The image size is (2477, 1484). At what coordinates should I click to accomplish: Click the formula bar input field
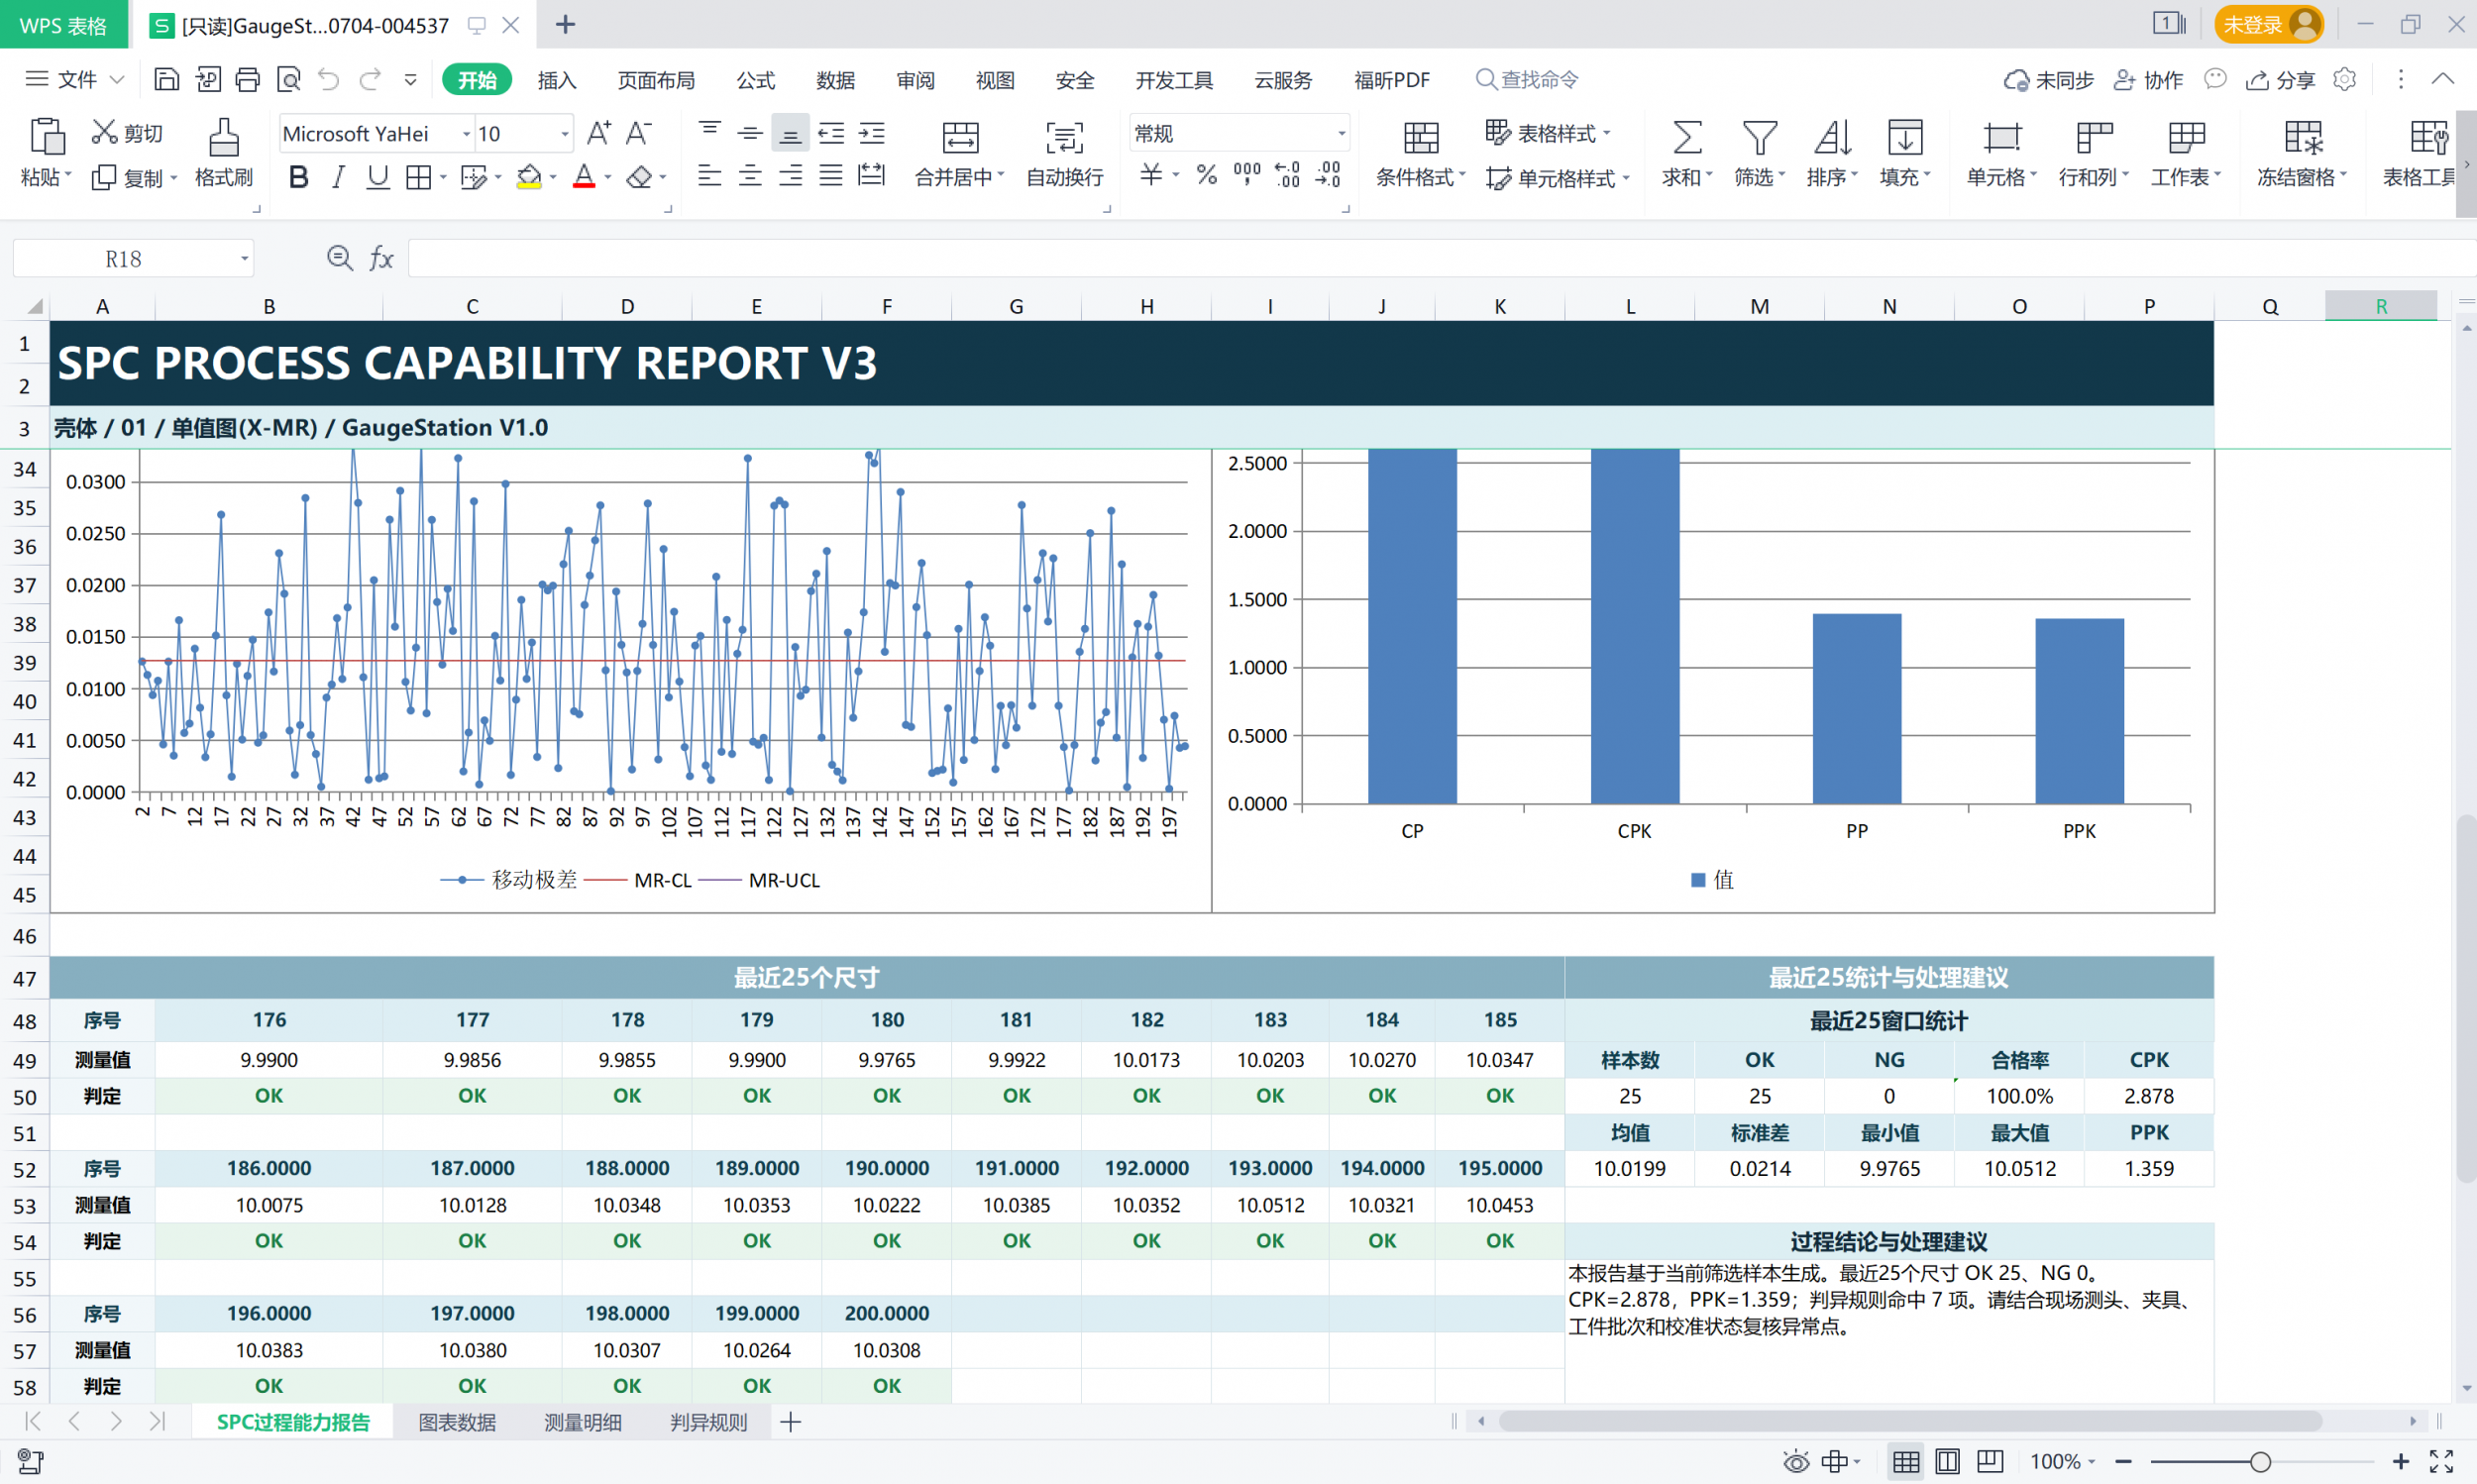coord(1440,259)
